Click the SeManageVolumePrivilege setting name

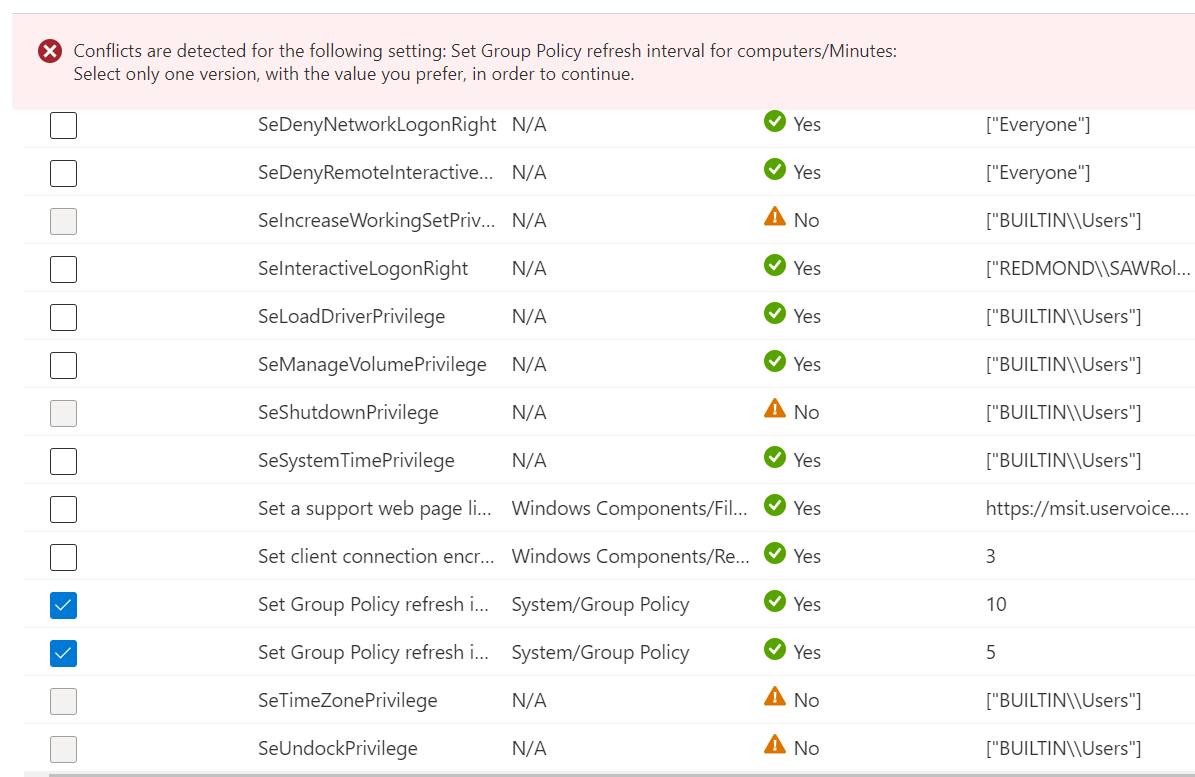(372, 364)
